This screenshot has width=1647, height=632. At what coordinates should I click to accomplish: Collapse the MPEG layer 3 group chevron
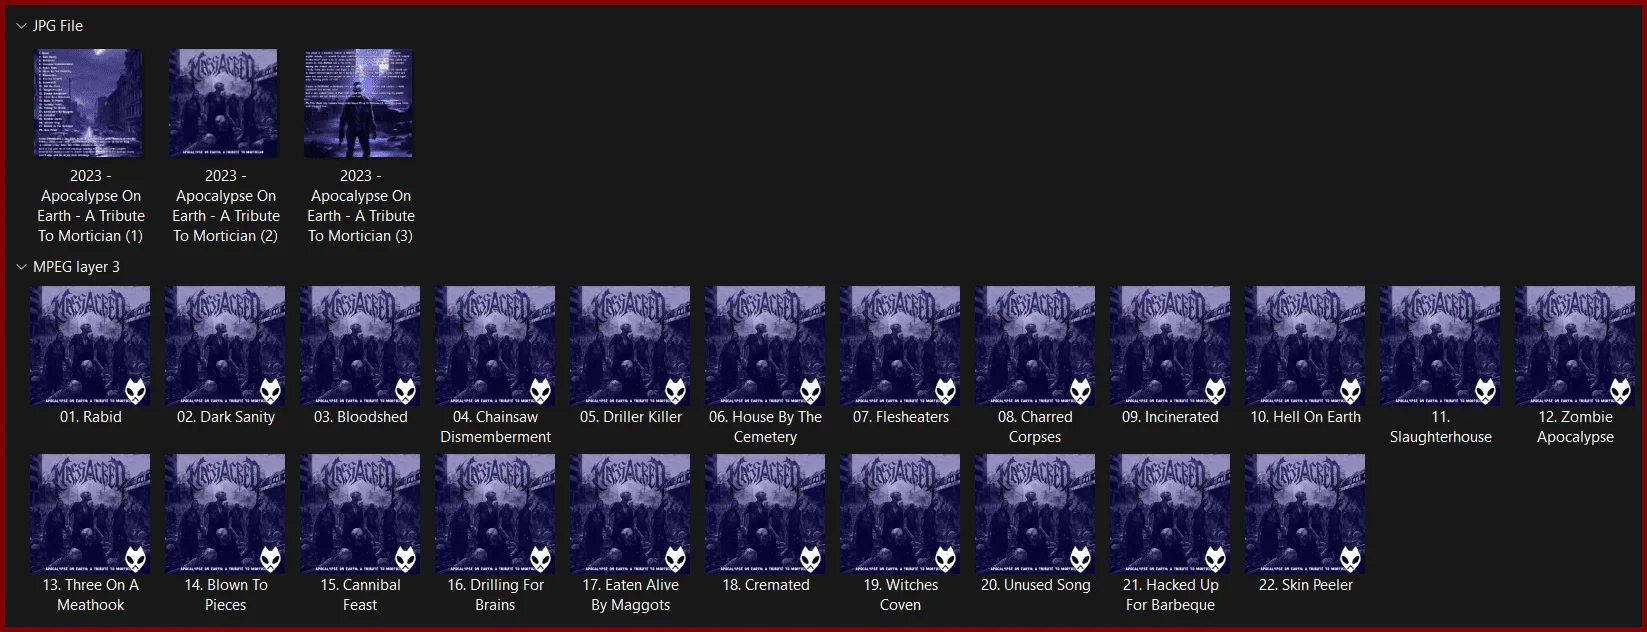21,267
